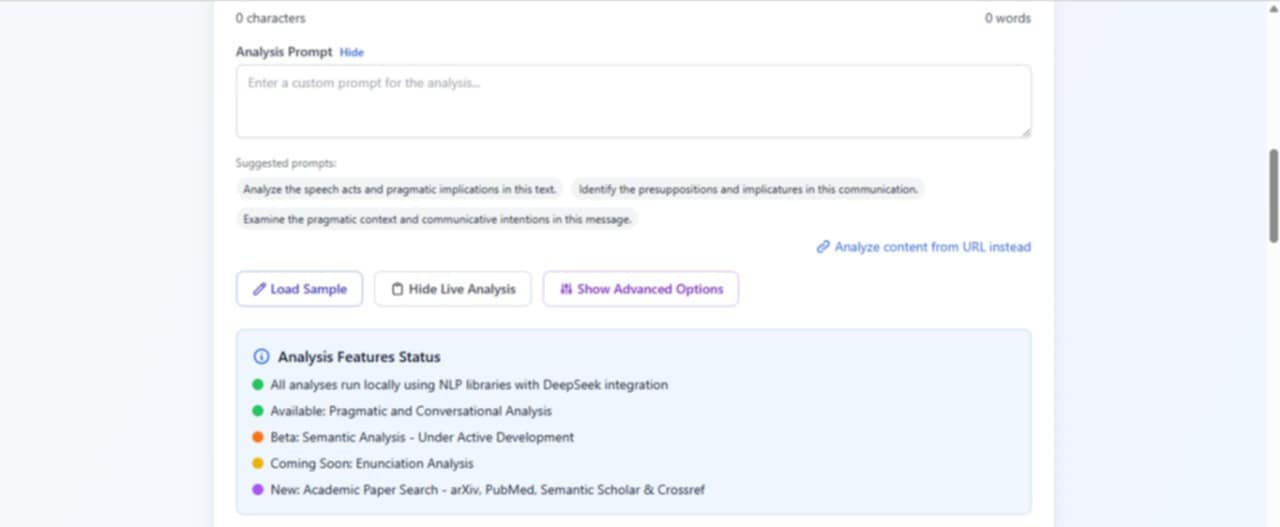Click the Load Sample button
The height and width of the screenshot is (527, 1280).
click(x=299, y=289)
